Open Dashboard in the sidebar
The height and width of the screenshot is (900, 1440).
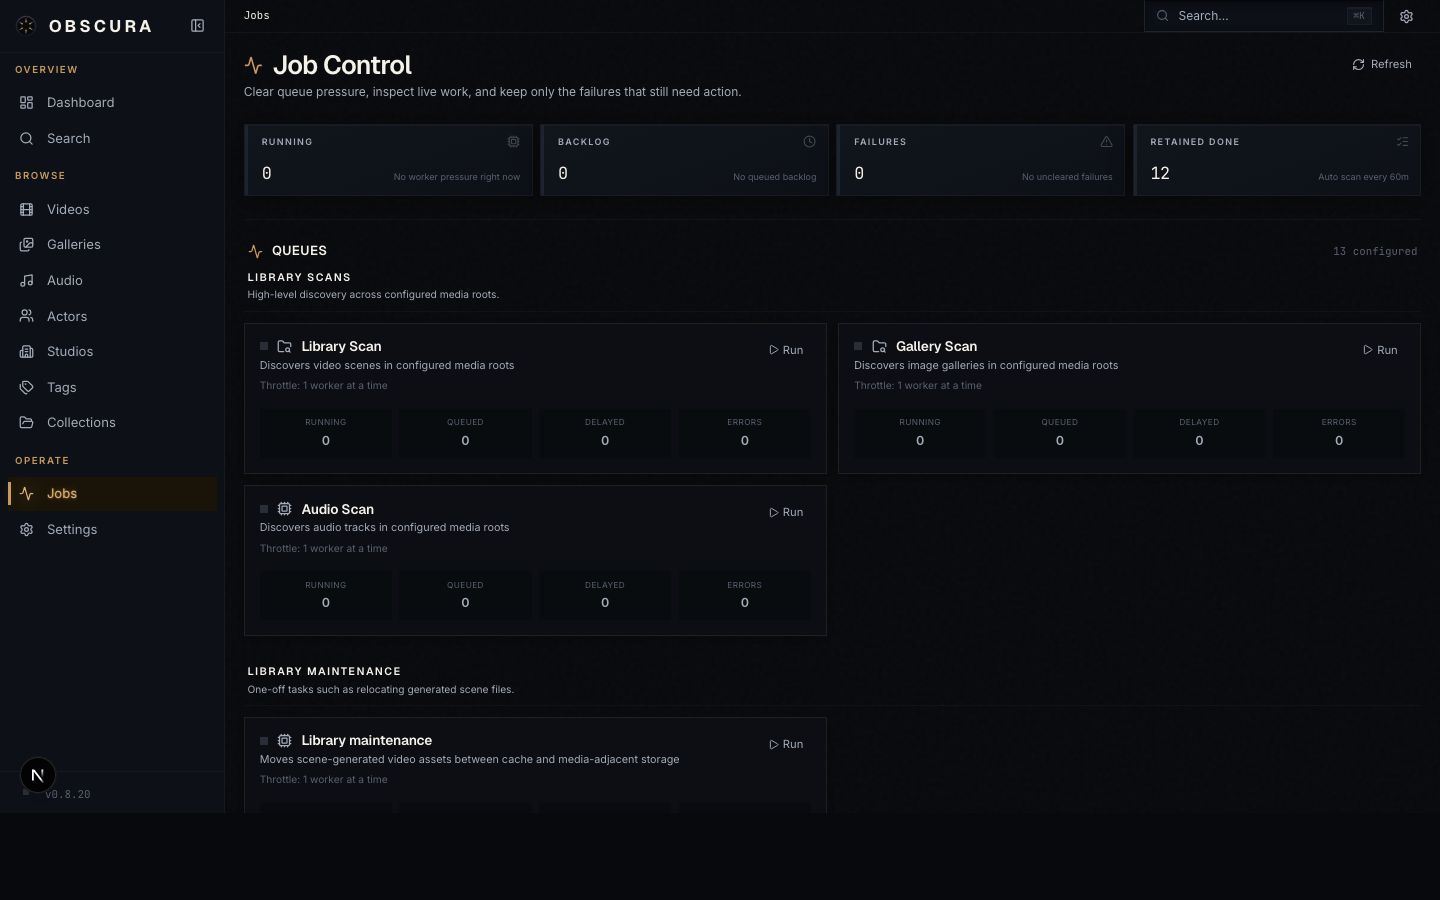point(112,103)
